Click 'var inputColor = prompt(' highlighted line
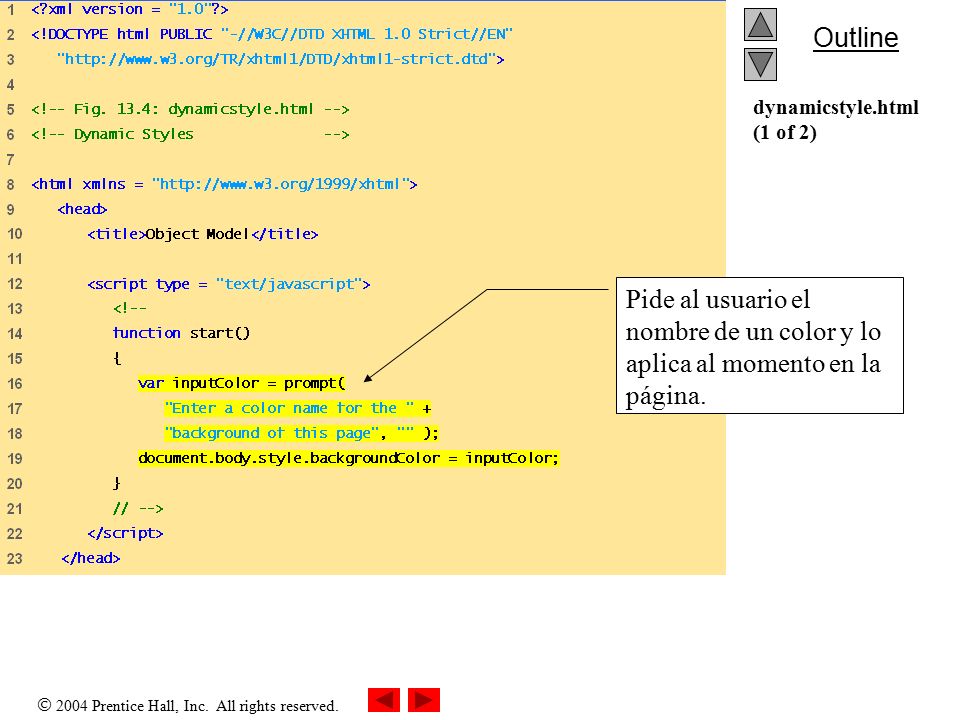 (242, 383)
